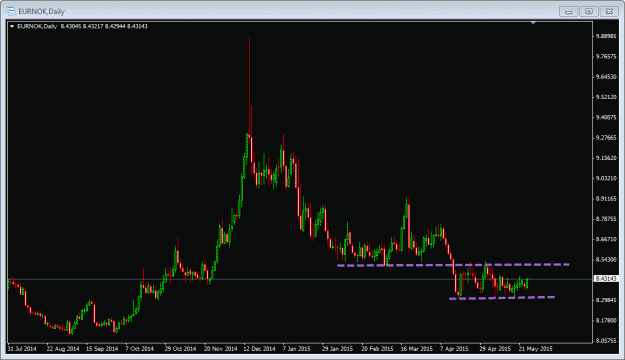Click the 9.27665 price scale label
The width and height of the screenshot is (625, 360).
[606, 138]
